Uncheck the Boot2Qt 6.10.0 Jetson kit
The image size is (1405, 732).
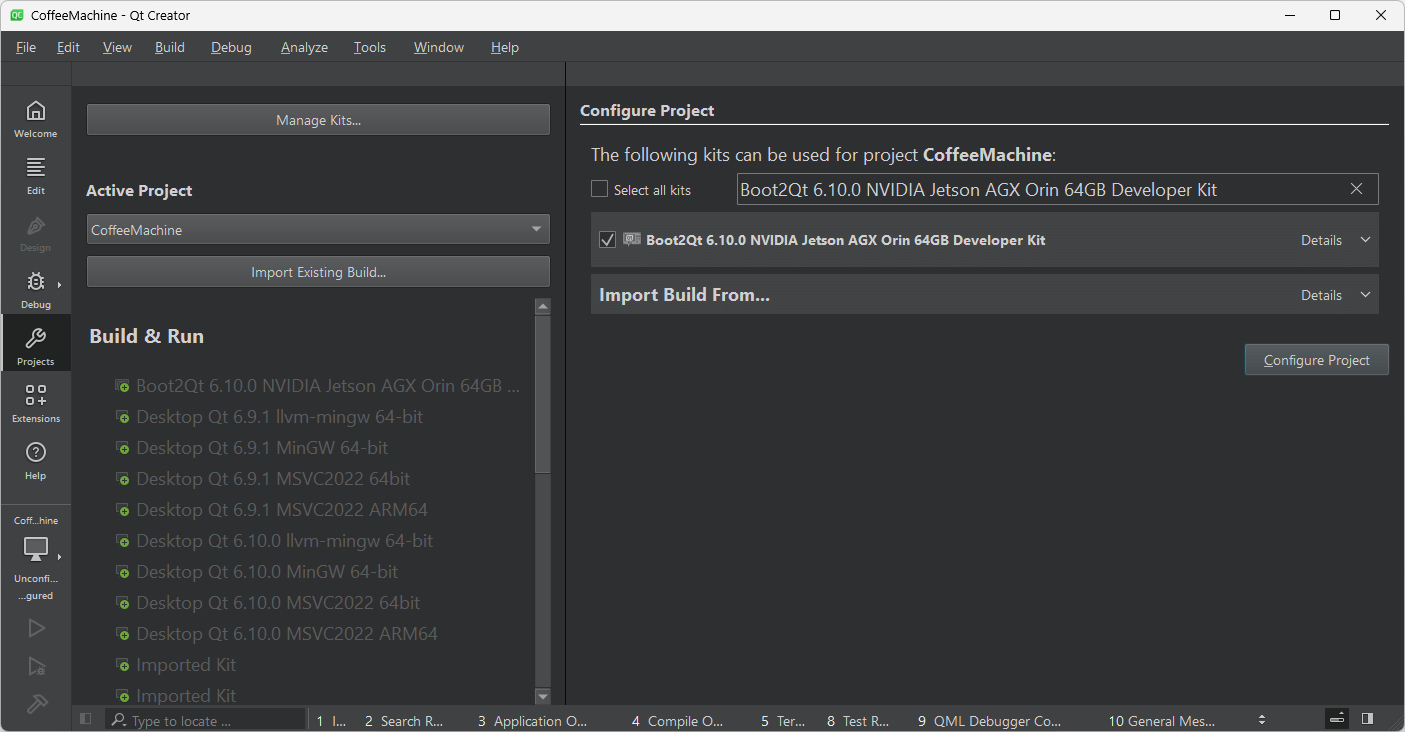pos(607,239)
